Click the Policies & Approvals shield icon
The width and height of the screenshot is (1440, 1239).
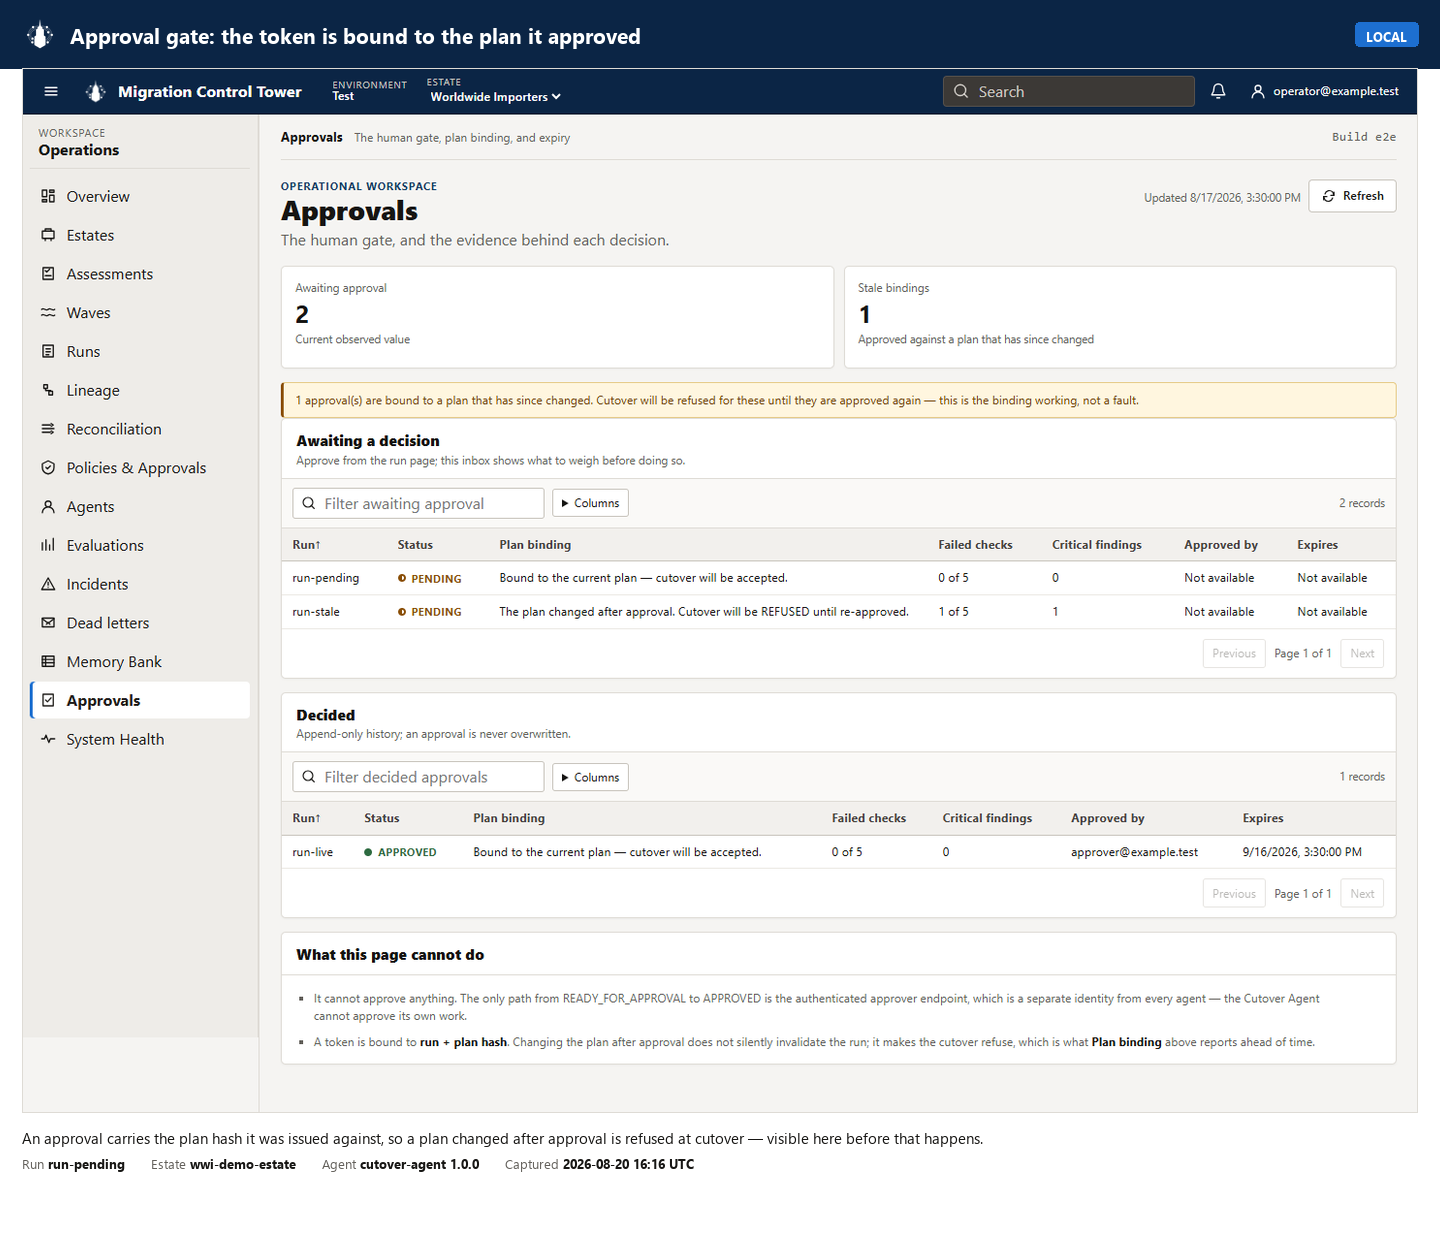coord(48,468)
